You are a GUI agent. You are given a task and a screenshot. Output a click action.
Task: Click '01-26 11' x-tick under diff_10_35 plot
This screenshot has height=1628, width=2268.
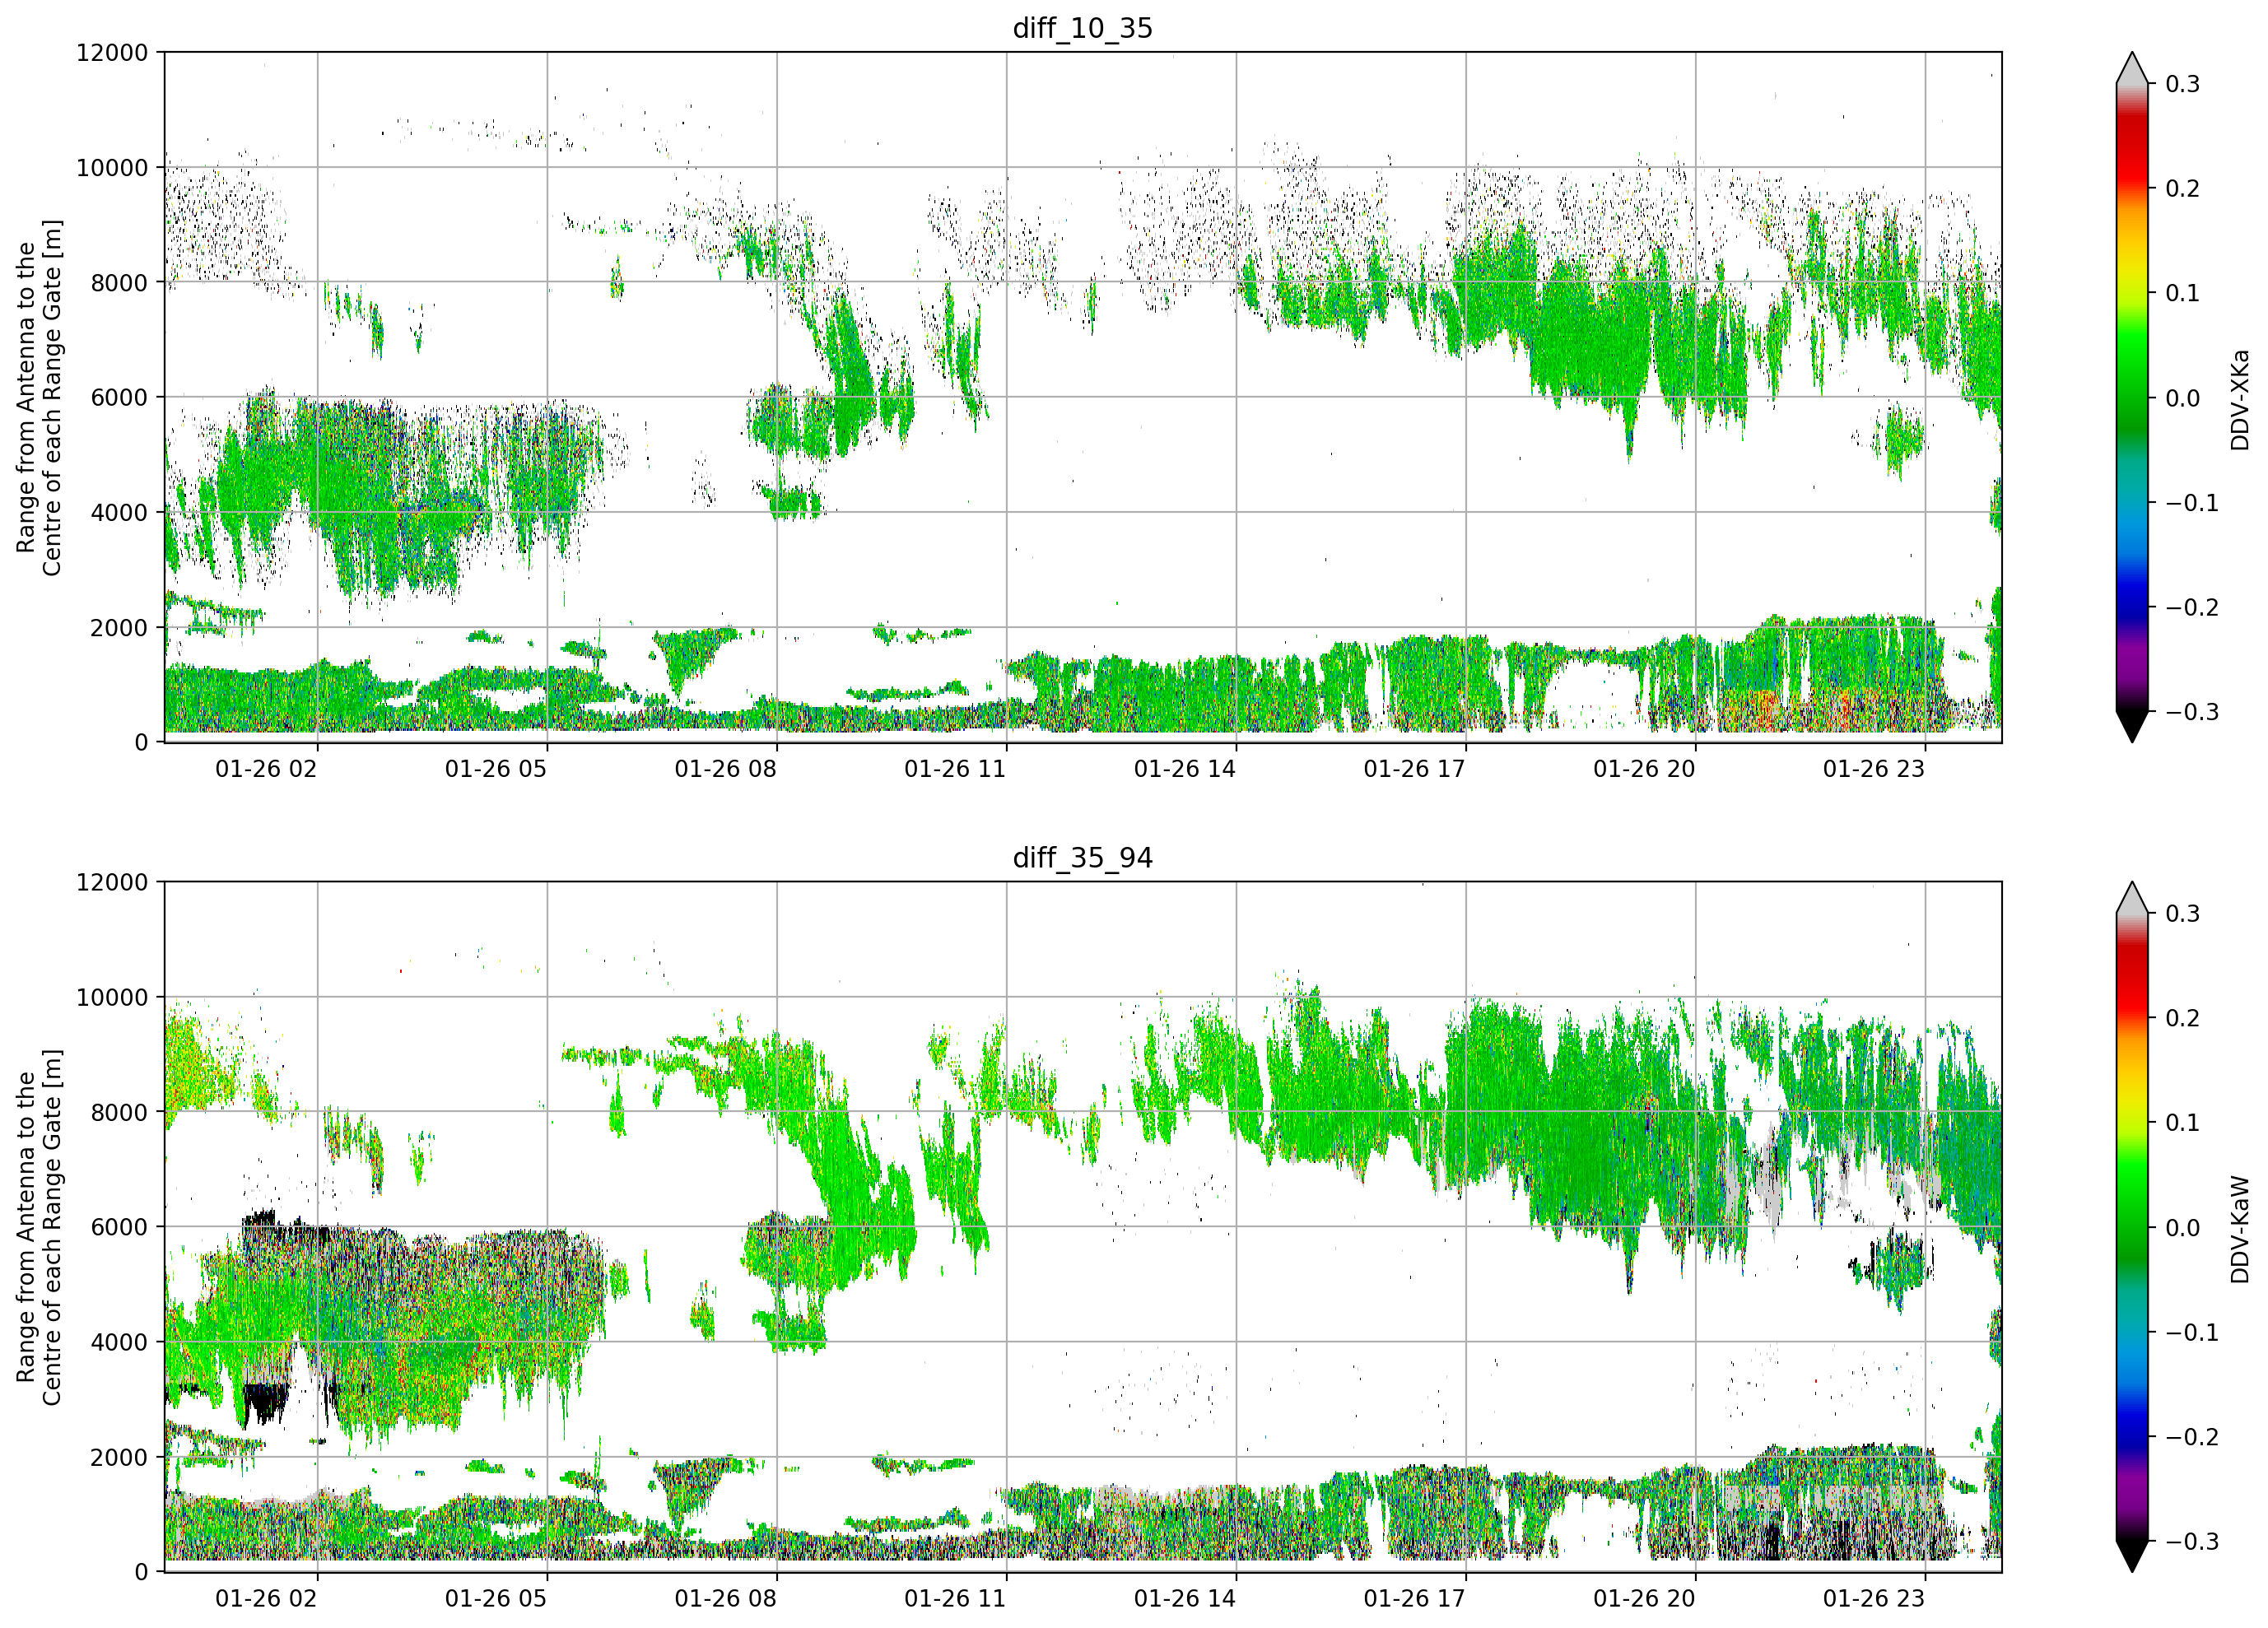pos(955,769)
